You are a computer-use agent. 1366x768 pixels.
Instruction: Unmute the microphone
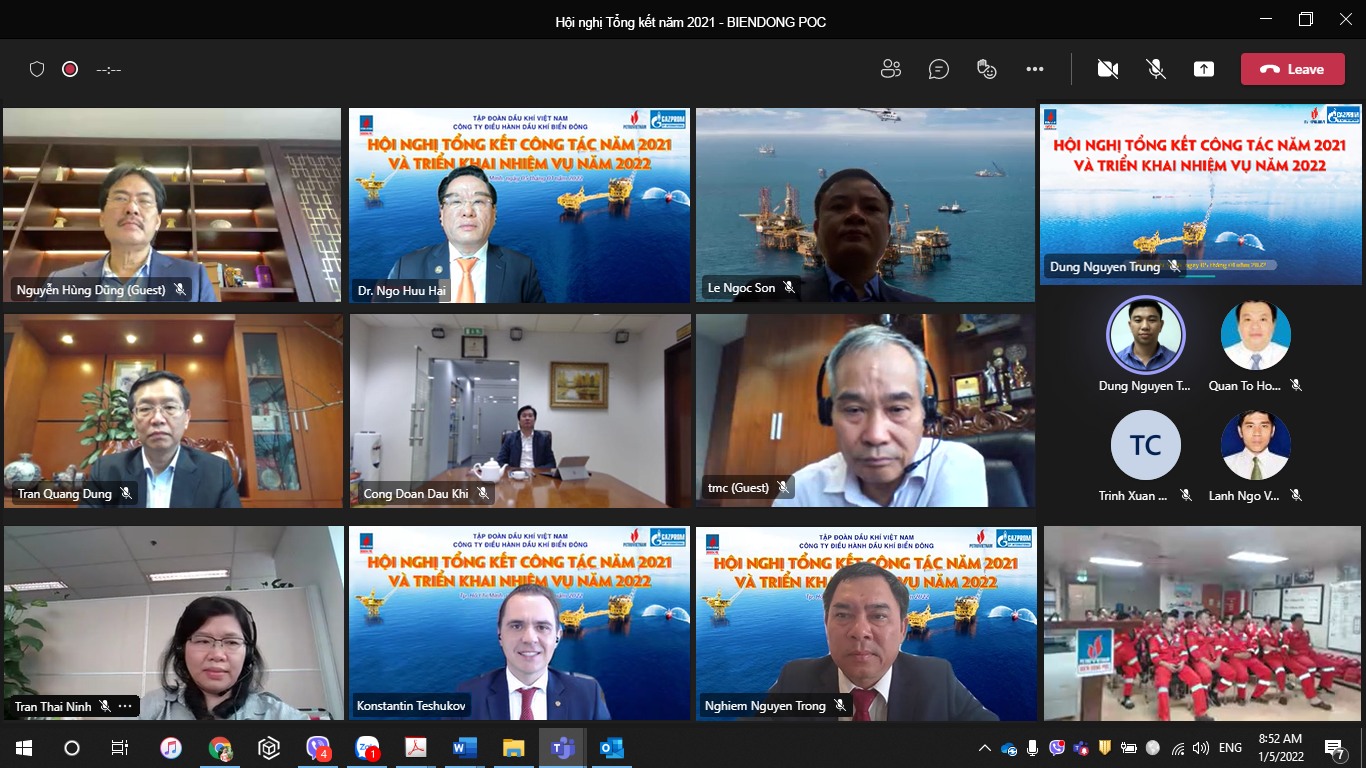click(1156, 69)
